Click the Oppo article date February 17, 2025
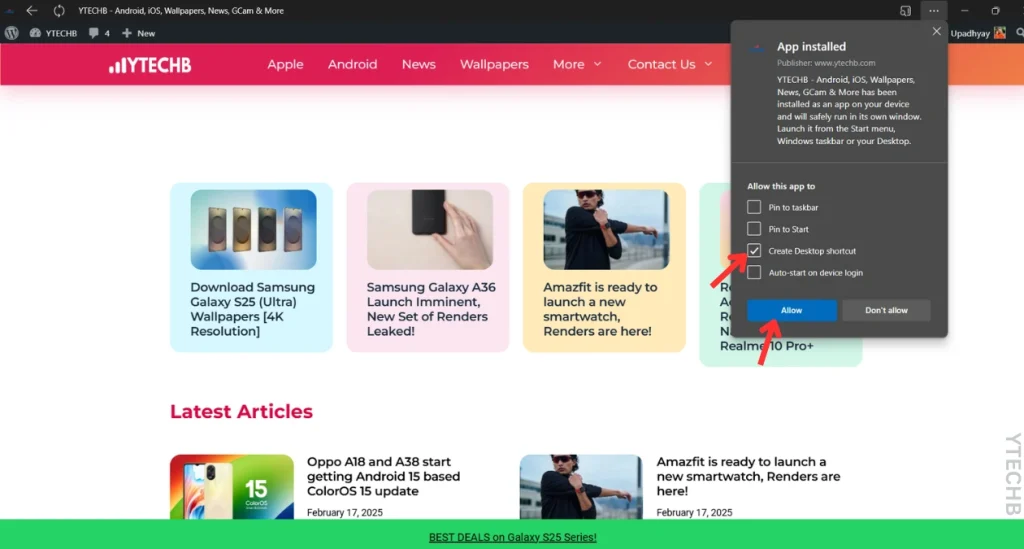 (345, 512)
